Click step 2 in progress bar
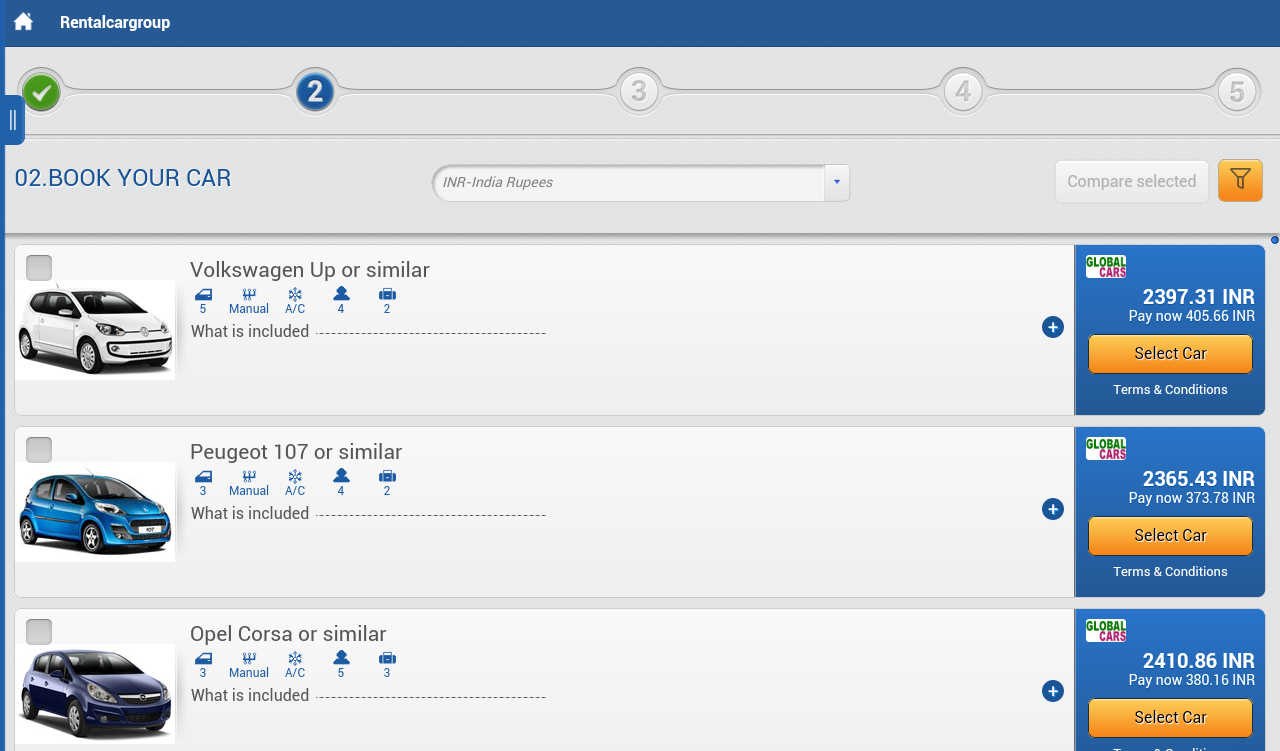Image resolution: width=1280 pixels, height=751 pixels. (315, 93)
